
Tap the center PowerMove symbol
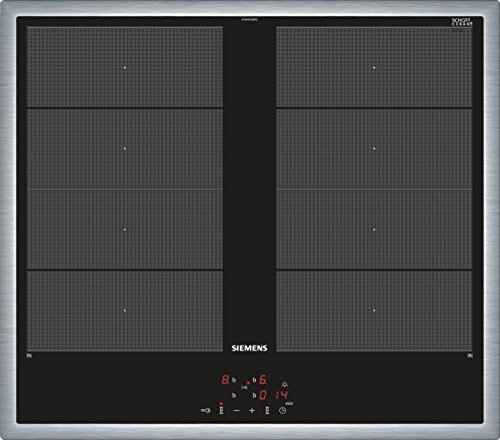pos(244,387)
